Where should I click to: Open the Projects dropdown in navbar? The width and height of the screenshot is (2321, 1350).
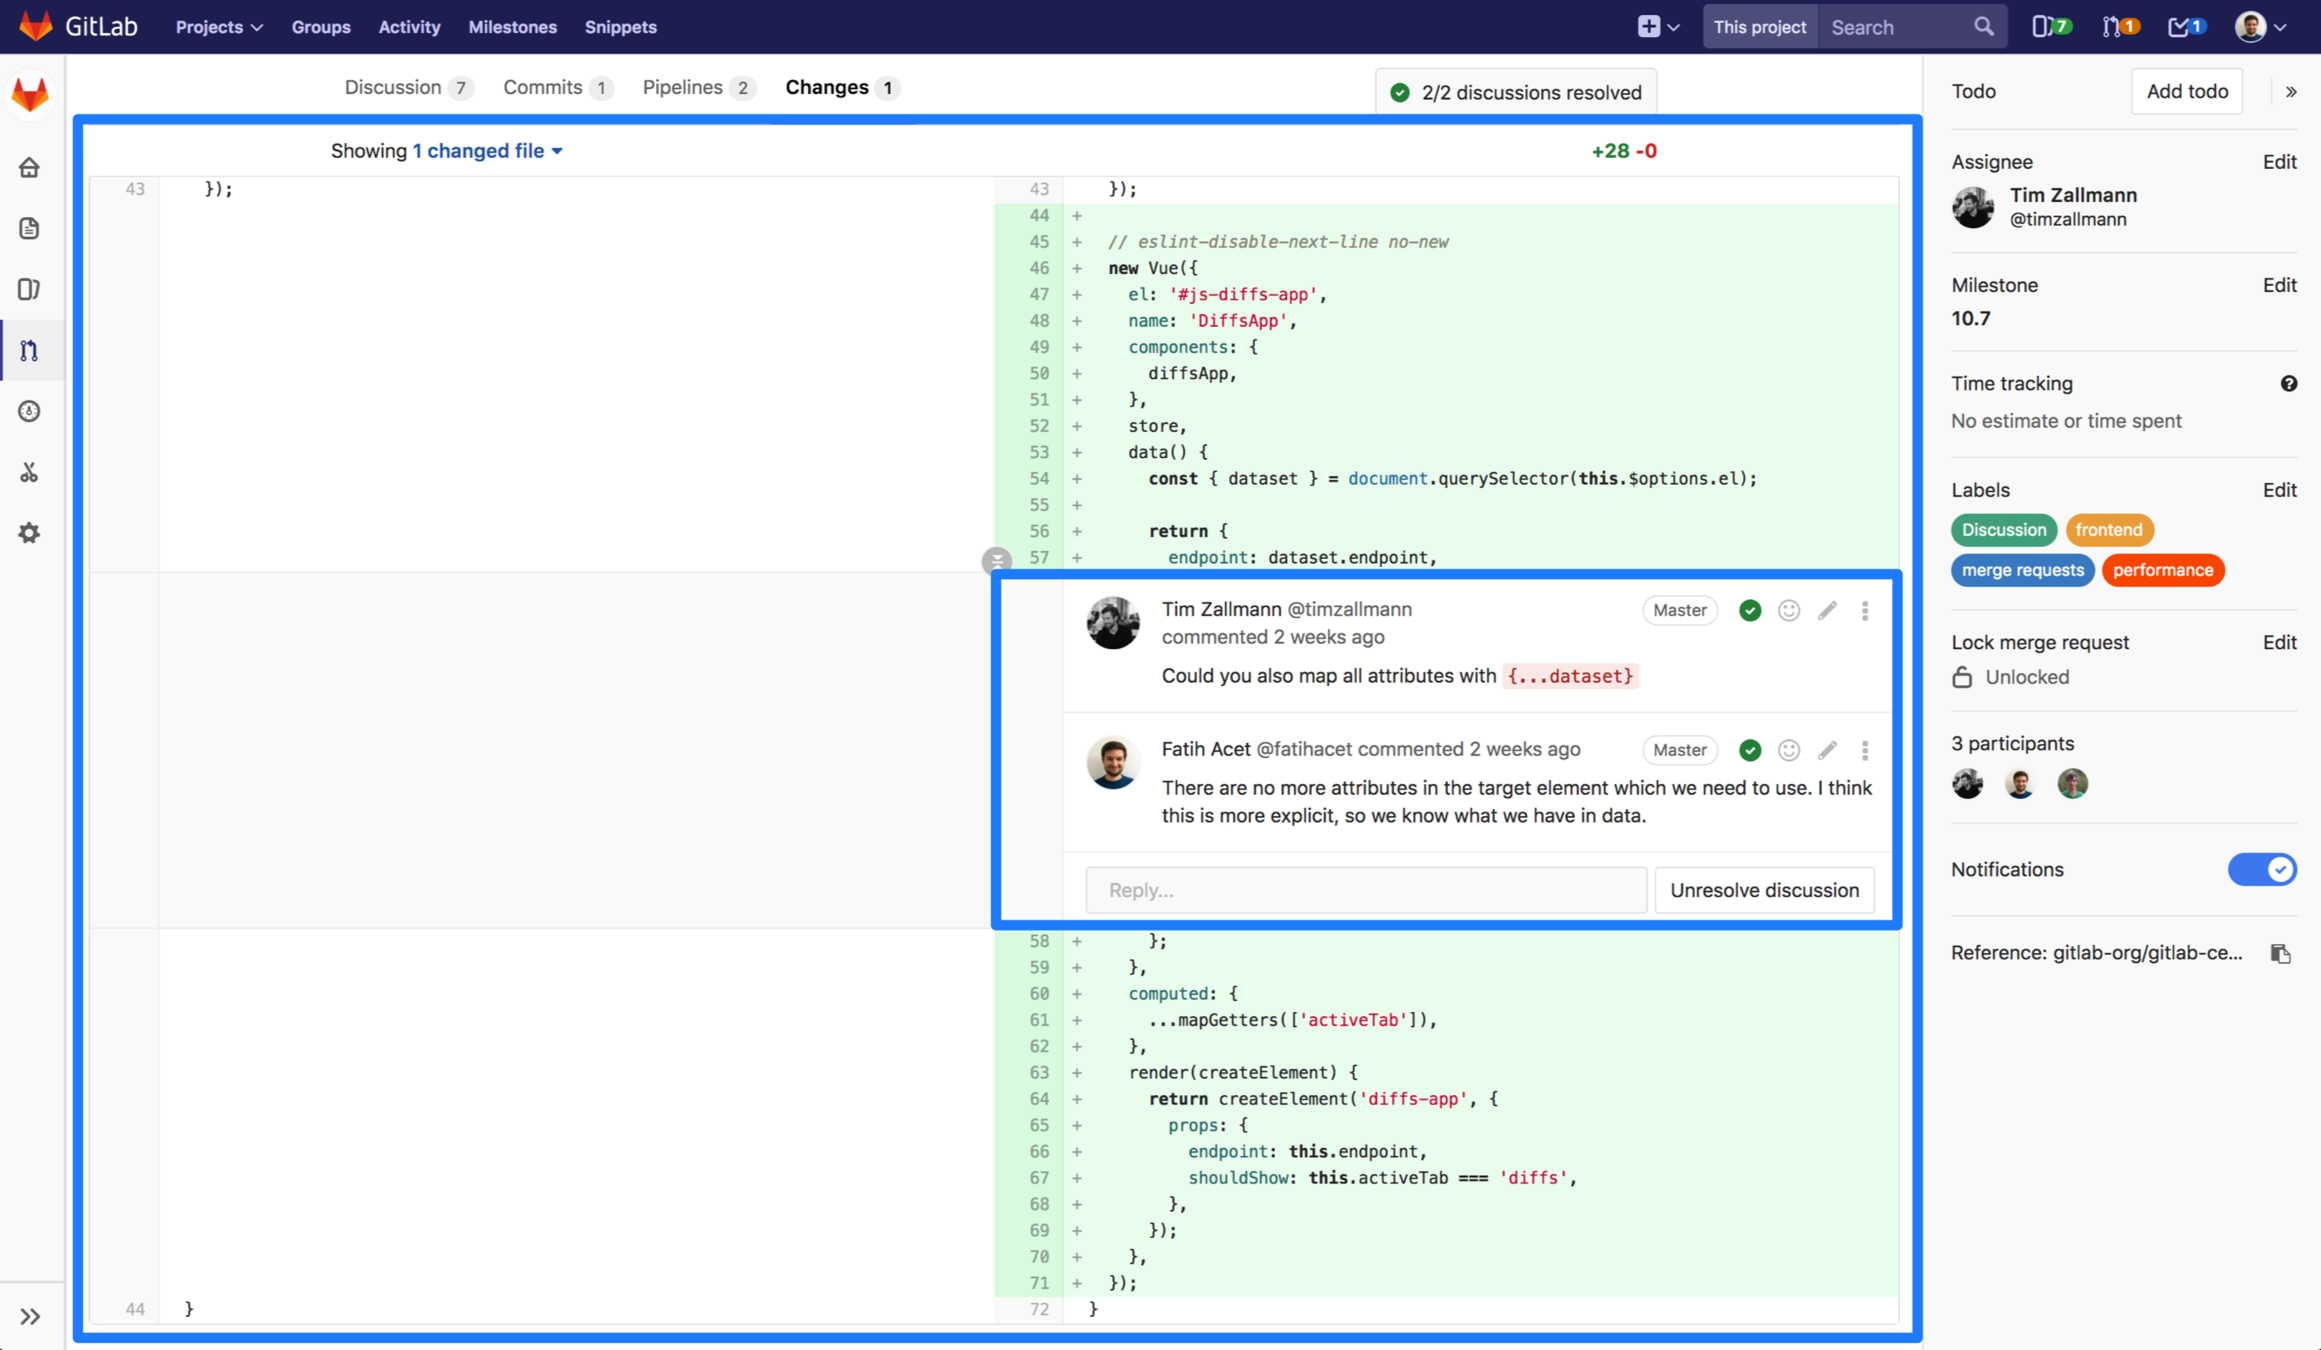click(219, 27)
